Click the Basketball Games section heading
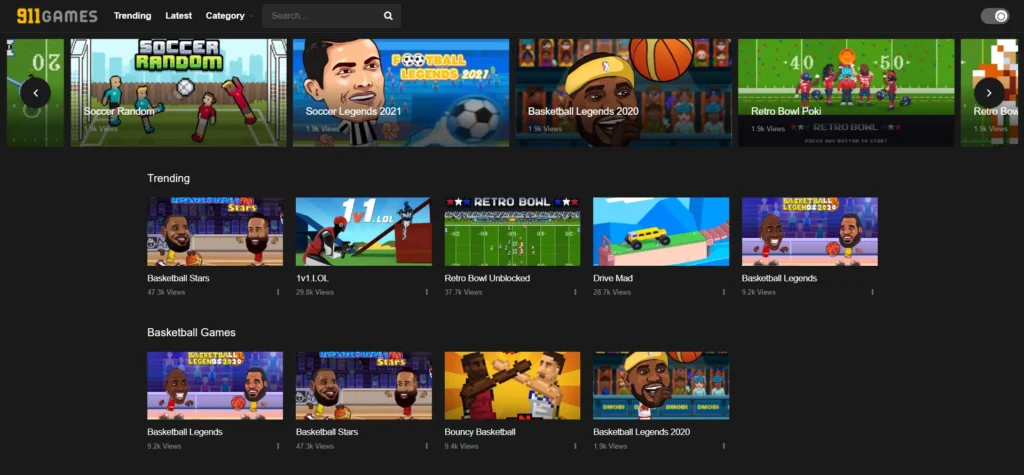Image resolution: width=1024 pixels, height=475 pixels. [191, 332]
